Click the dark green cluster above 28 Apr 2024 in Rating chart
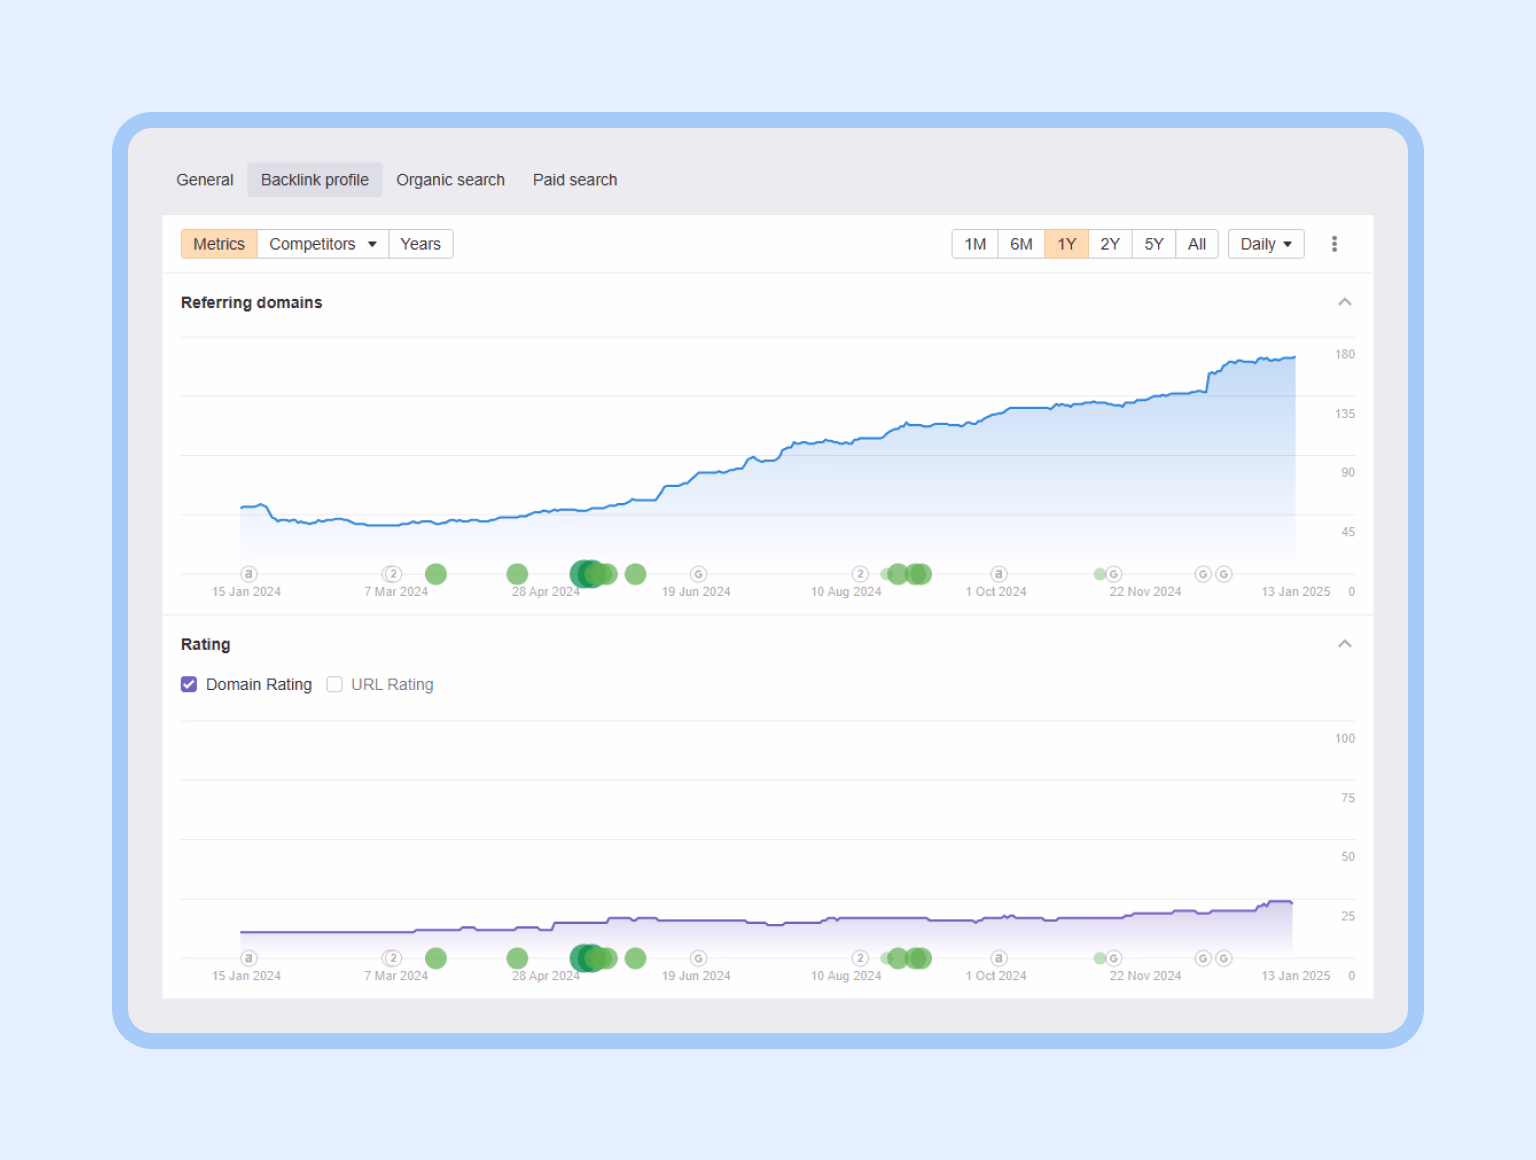Screen dimensions: 1536x1160 coord(587,958)
